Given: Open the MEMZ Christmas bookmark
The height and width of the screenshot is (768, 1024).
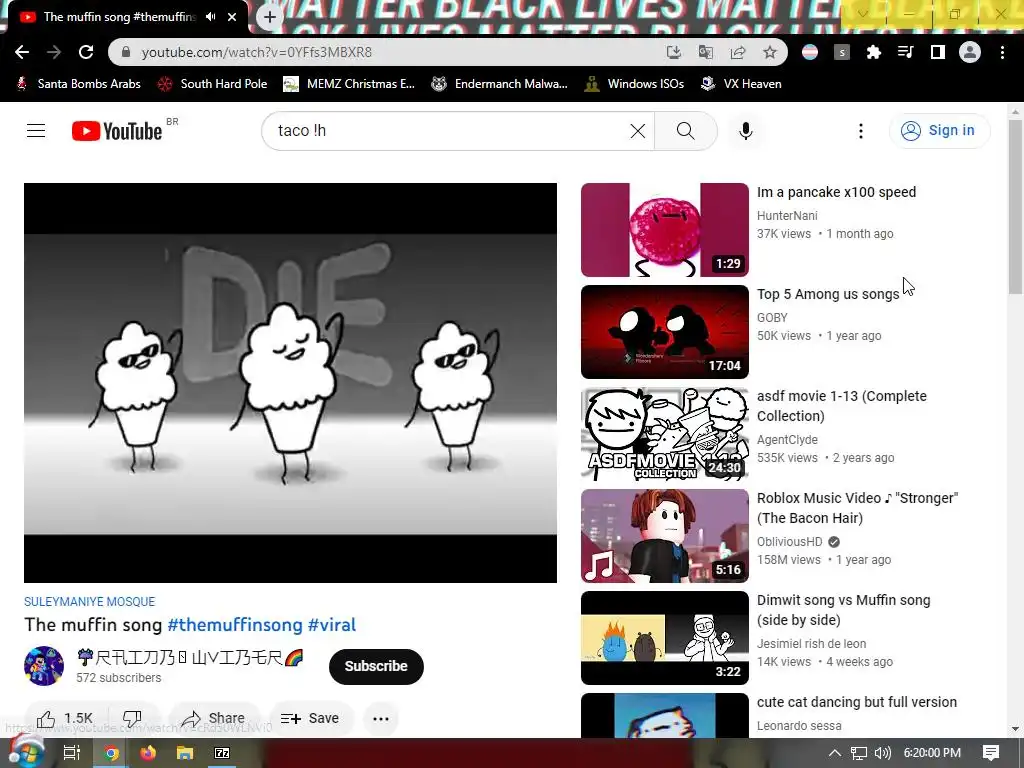Looking at the screenshot, I should coord(349,84).
